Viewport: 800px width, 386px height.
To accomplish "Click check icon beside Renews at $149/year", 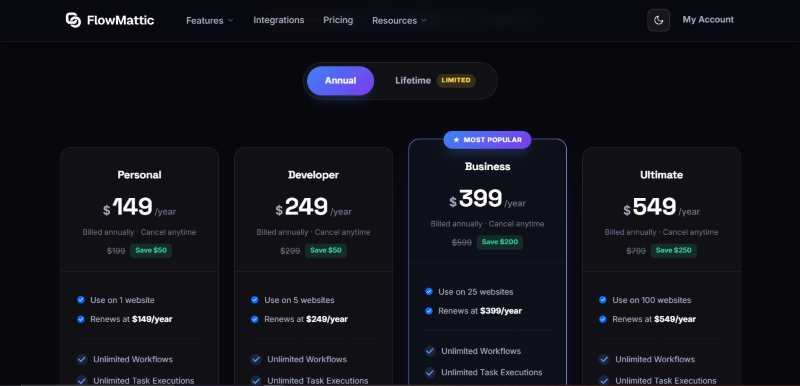I will [81, 319].
